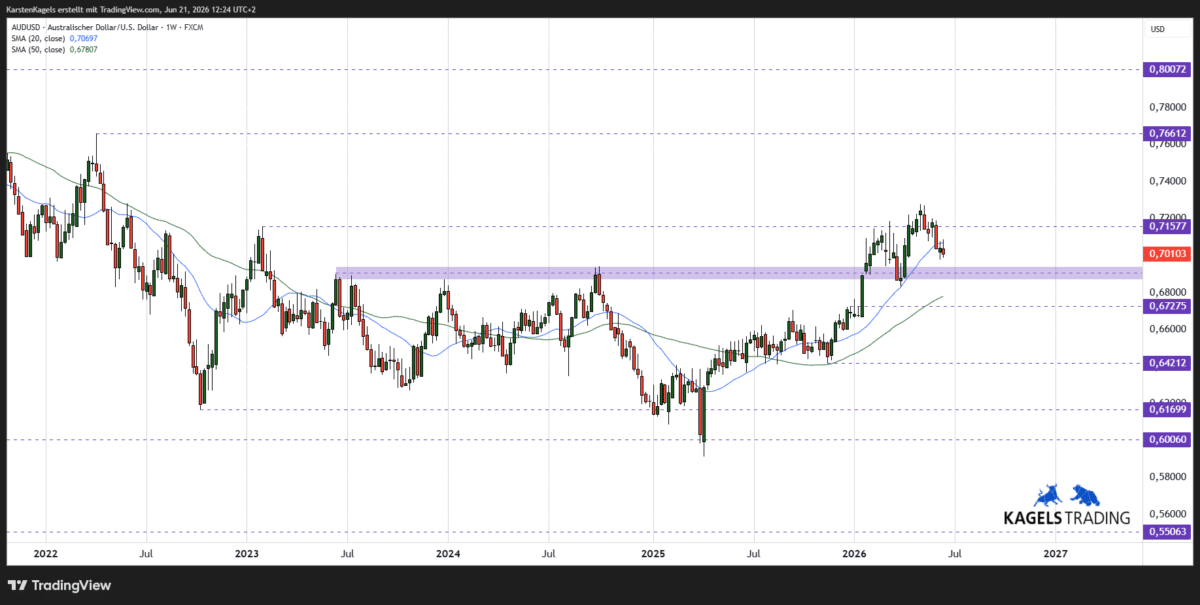
Task: Click the Jul label between 2026 and 2027
Action: tap(955, 552)
